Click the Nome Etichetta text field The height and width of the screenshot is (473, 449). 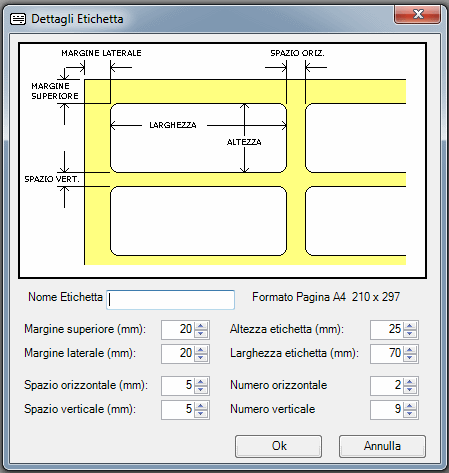(x=170, y=300)
